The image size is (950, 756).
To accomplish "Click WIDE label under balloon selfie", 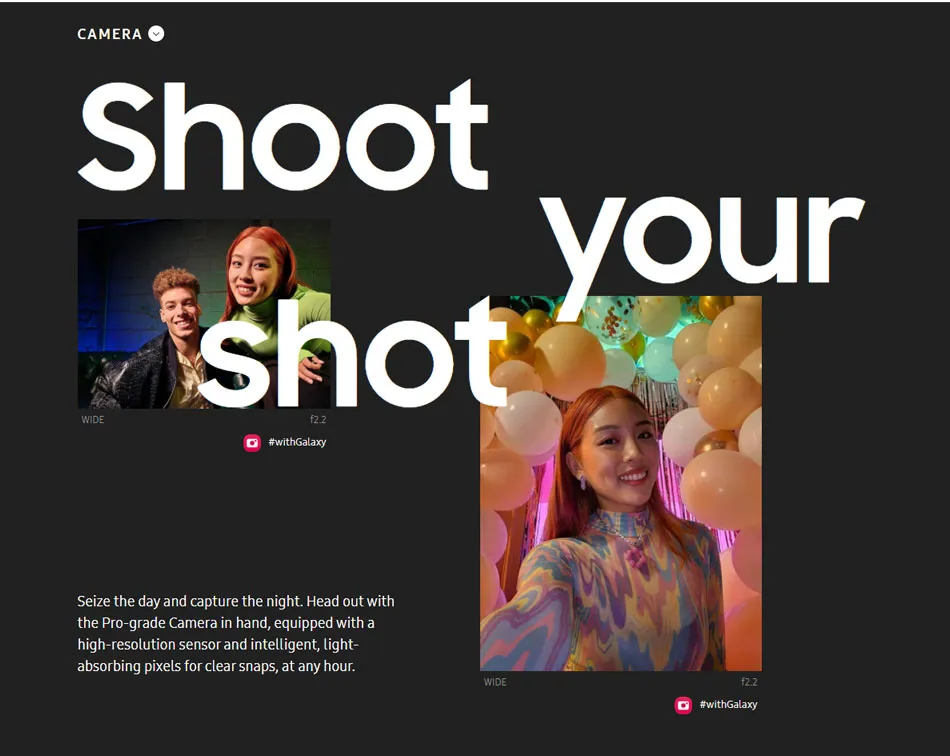I will click(495, 681).
